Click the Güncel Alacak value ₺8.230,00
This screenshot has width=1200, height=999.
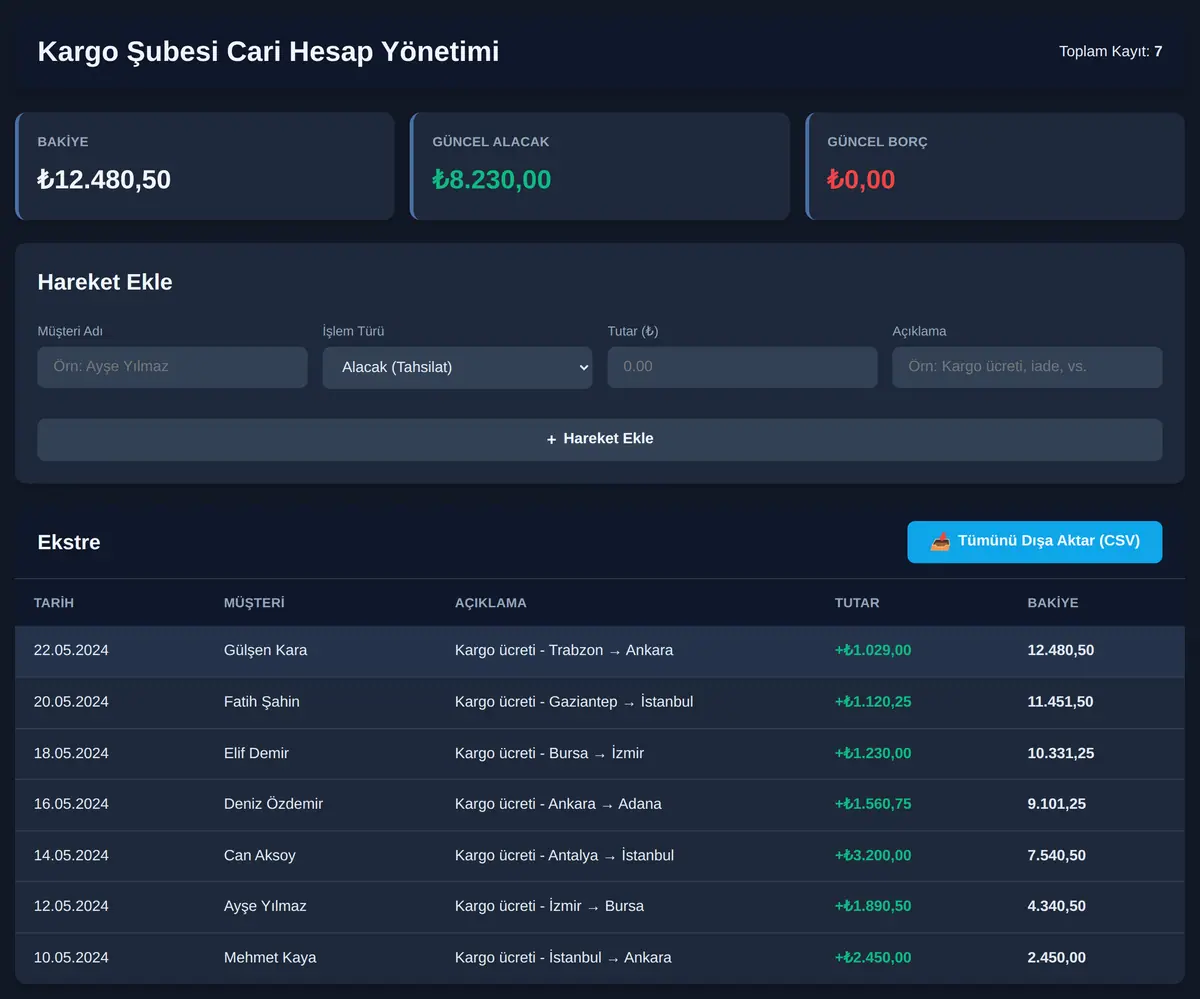click(x=492, y=180)
